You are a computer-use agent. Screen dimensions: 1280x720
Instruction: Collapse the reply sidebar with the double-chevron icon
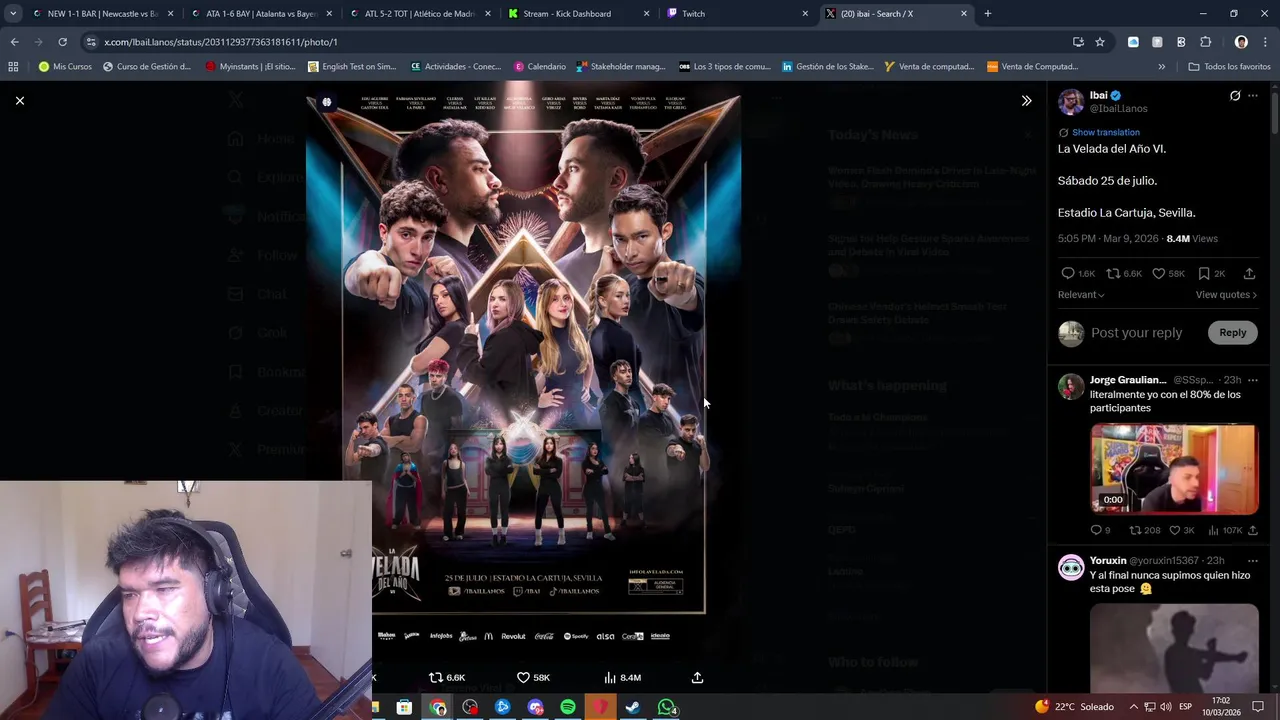coord(1026,101)
